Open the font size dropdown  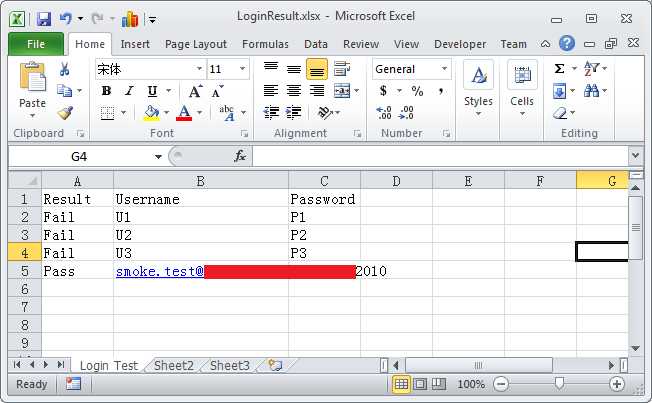coord(242,69)
